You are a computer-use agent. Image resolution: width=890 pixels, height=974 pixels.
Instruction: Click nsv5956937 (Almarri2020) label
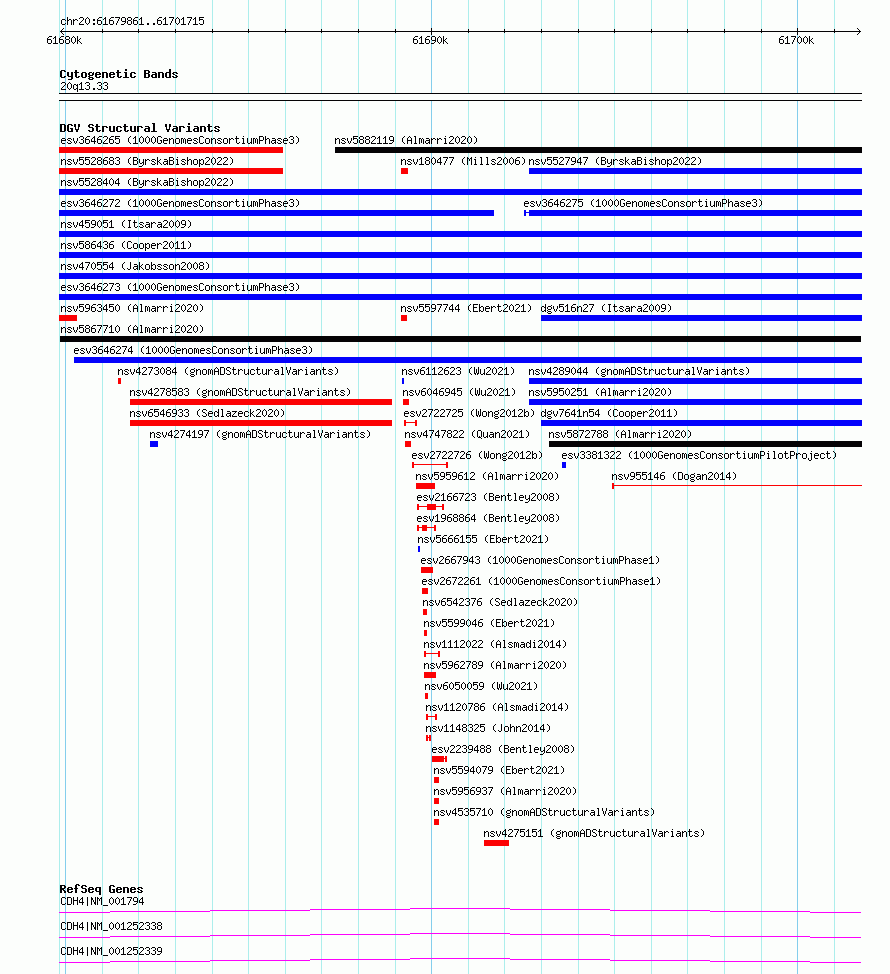505,792
